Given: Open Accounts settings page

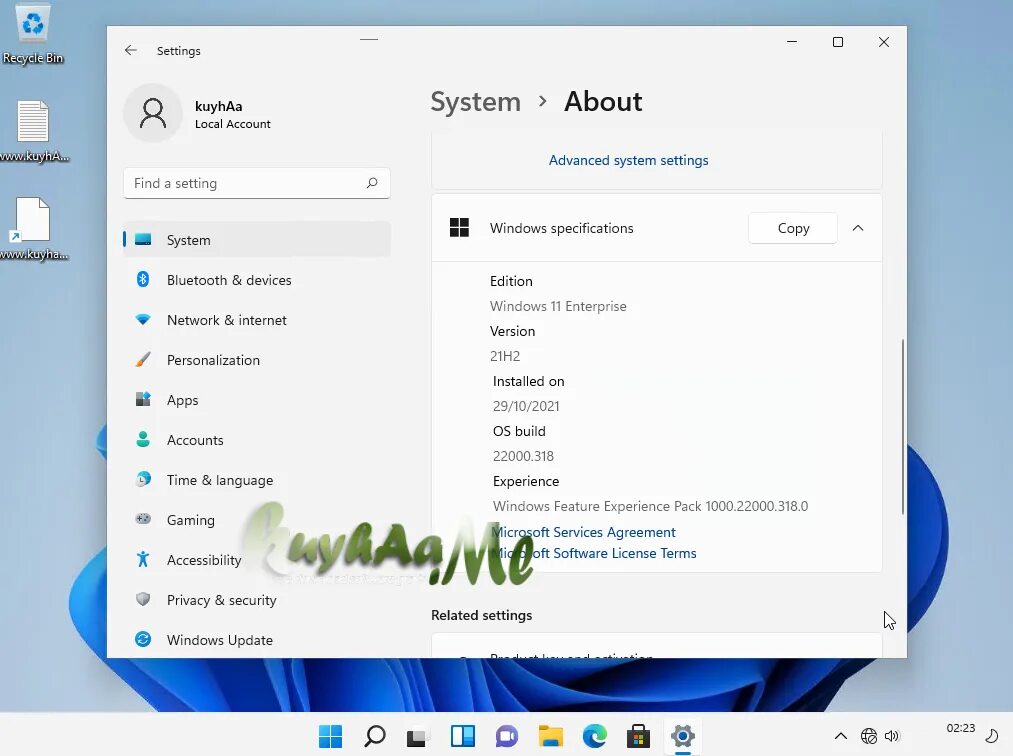Looking at the screenshot, I should click(x=256, y=440).
